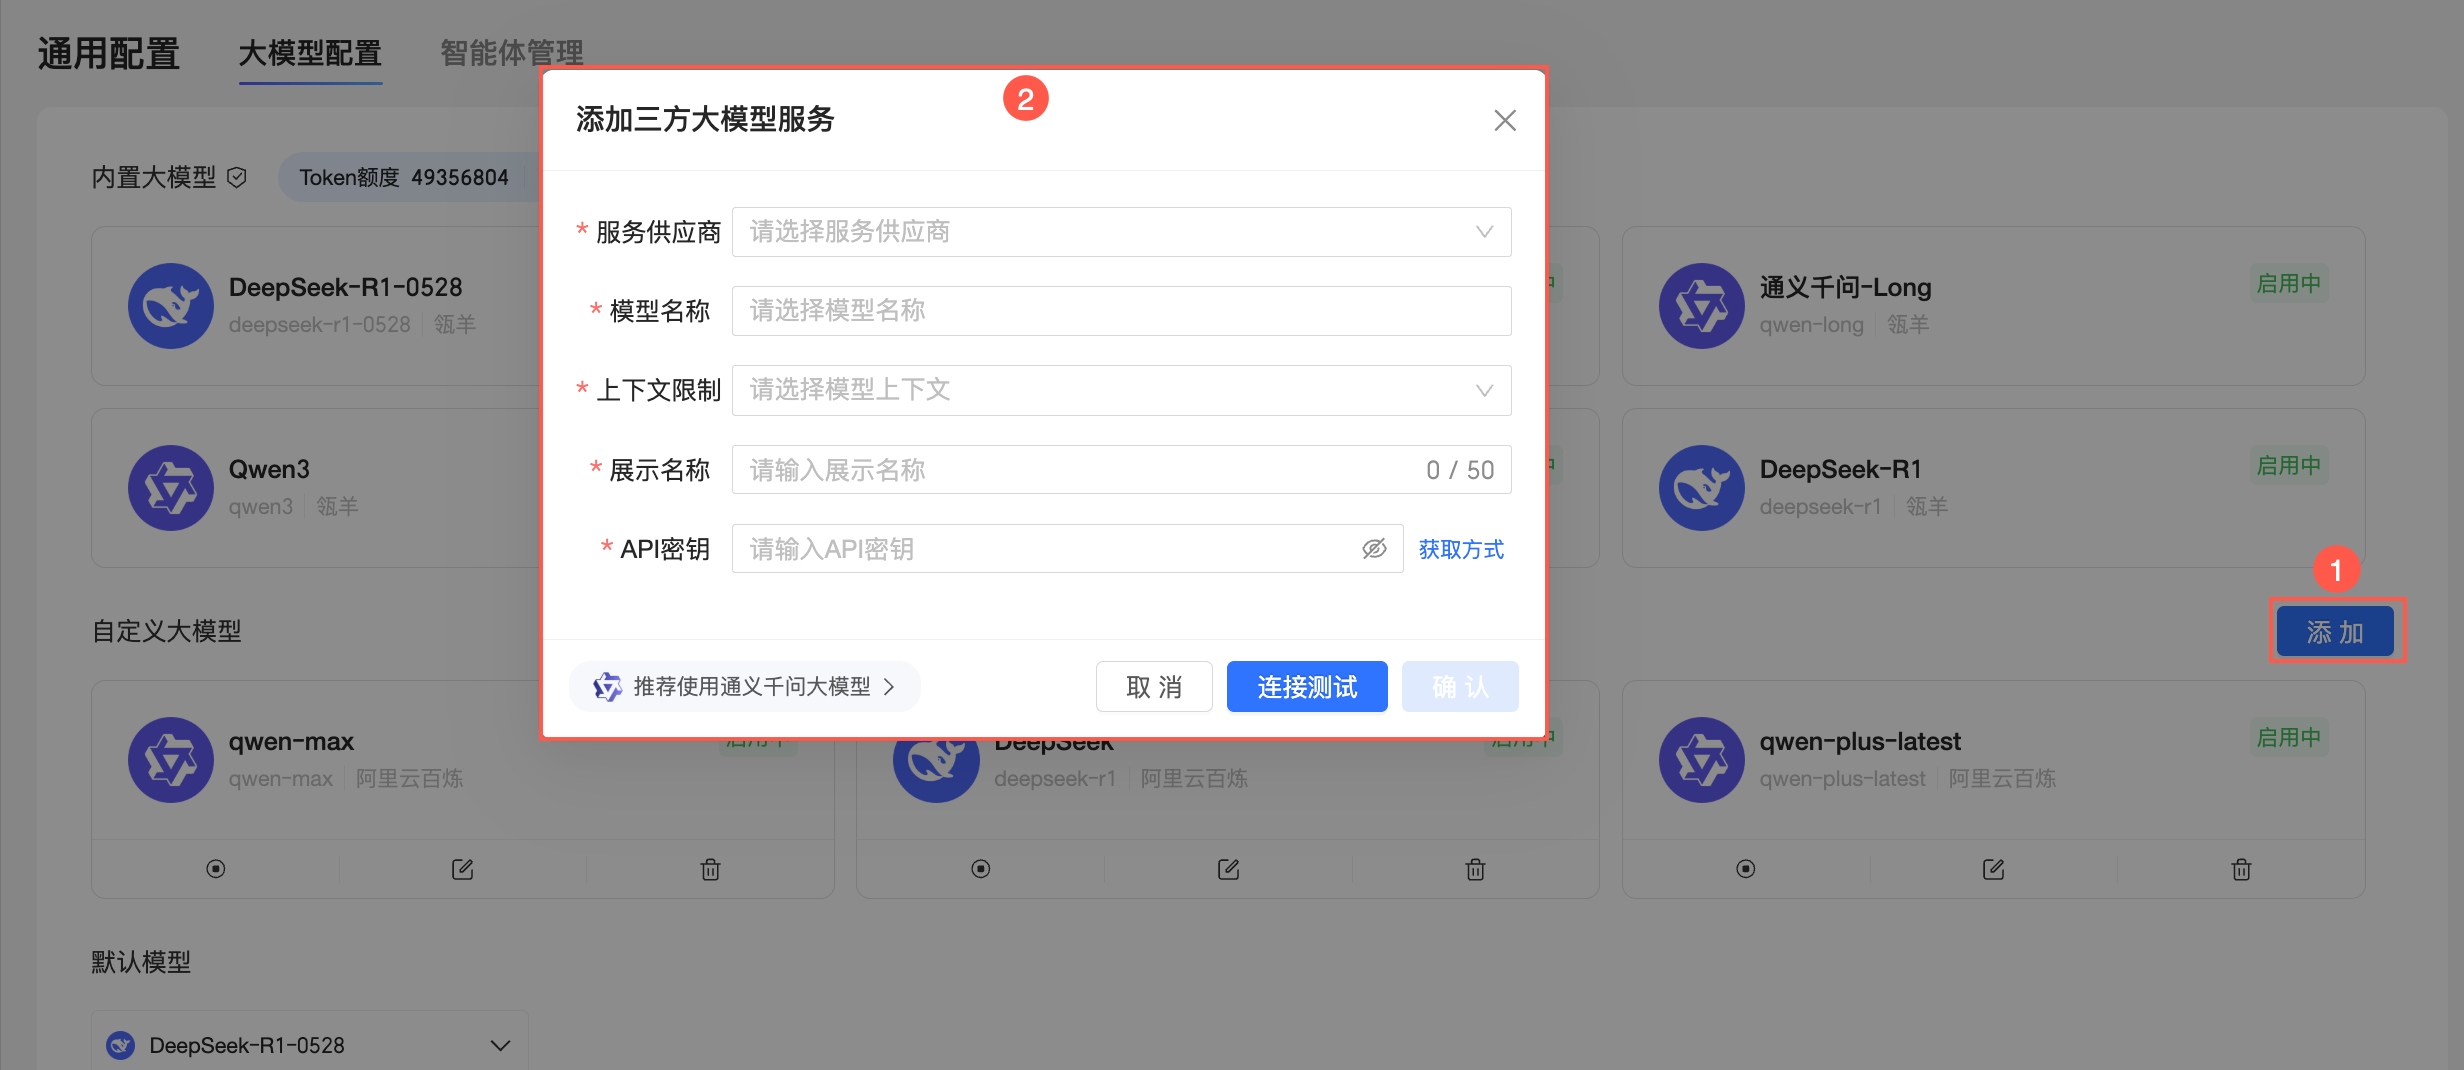The image size is (2464, 1070).
Task: Click the qwen-max model logo icon
Action: pos(171,760)
